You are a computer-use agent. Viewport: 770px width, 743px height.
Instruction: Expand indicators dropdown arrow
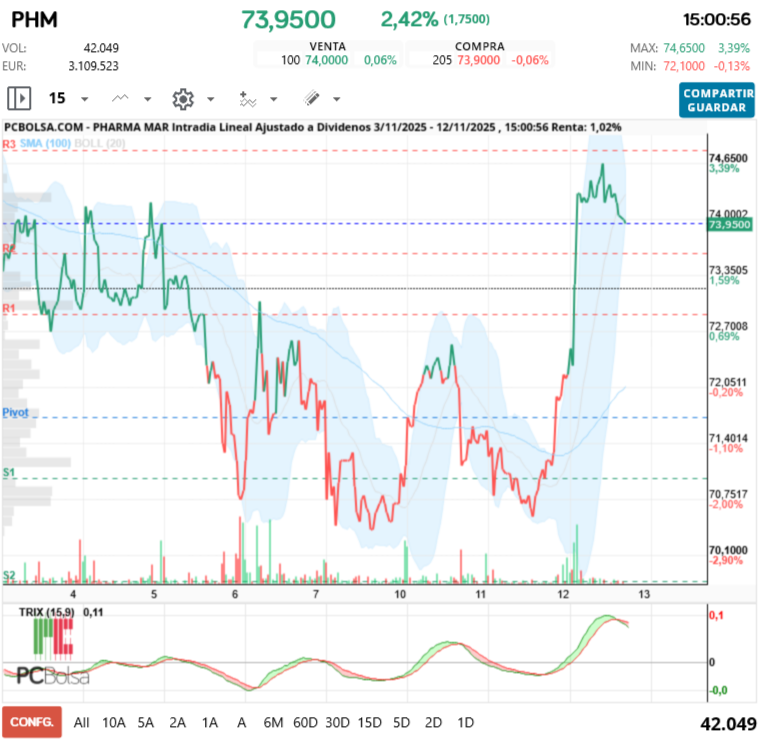point(274,100)
